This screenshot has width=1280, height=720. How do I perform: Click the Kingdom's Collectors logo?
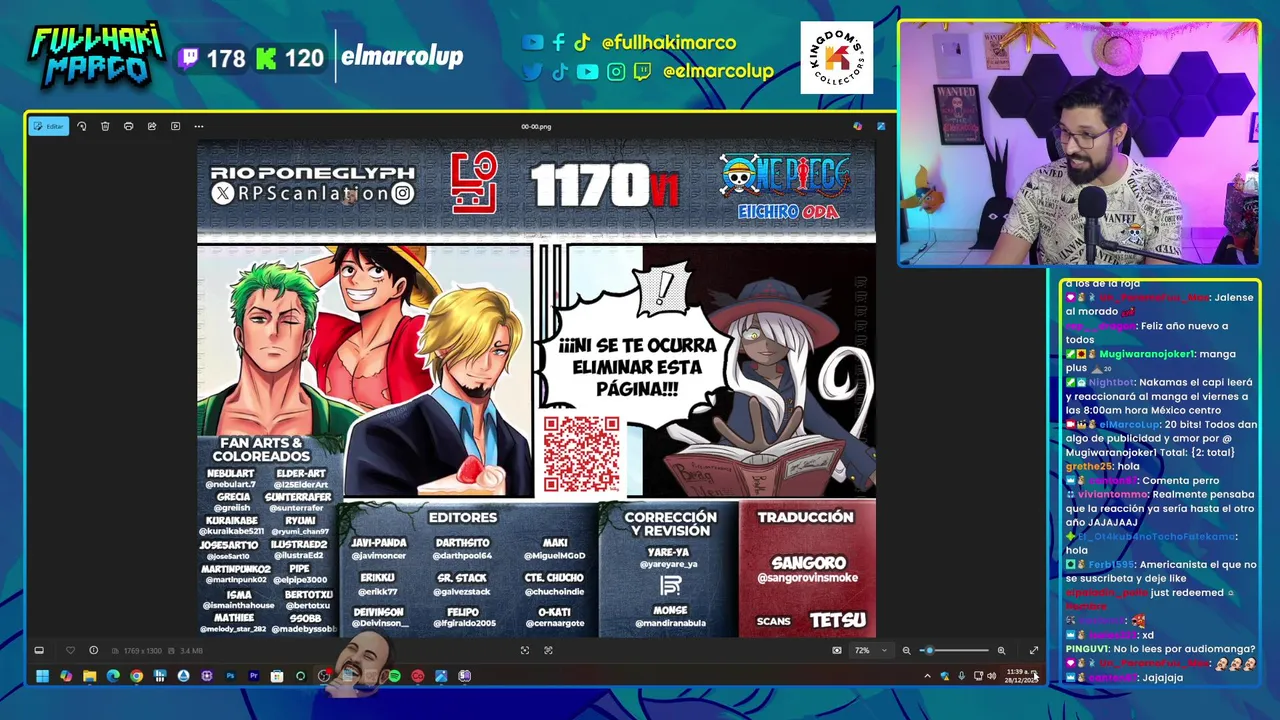[837, 58]
